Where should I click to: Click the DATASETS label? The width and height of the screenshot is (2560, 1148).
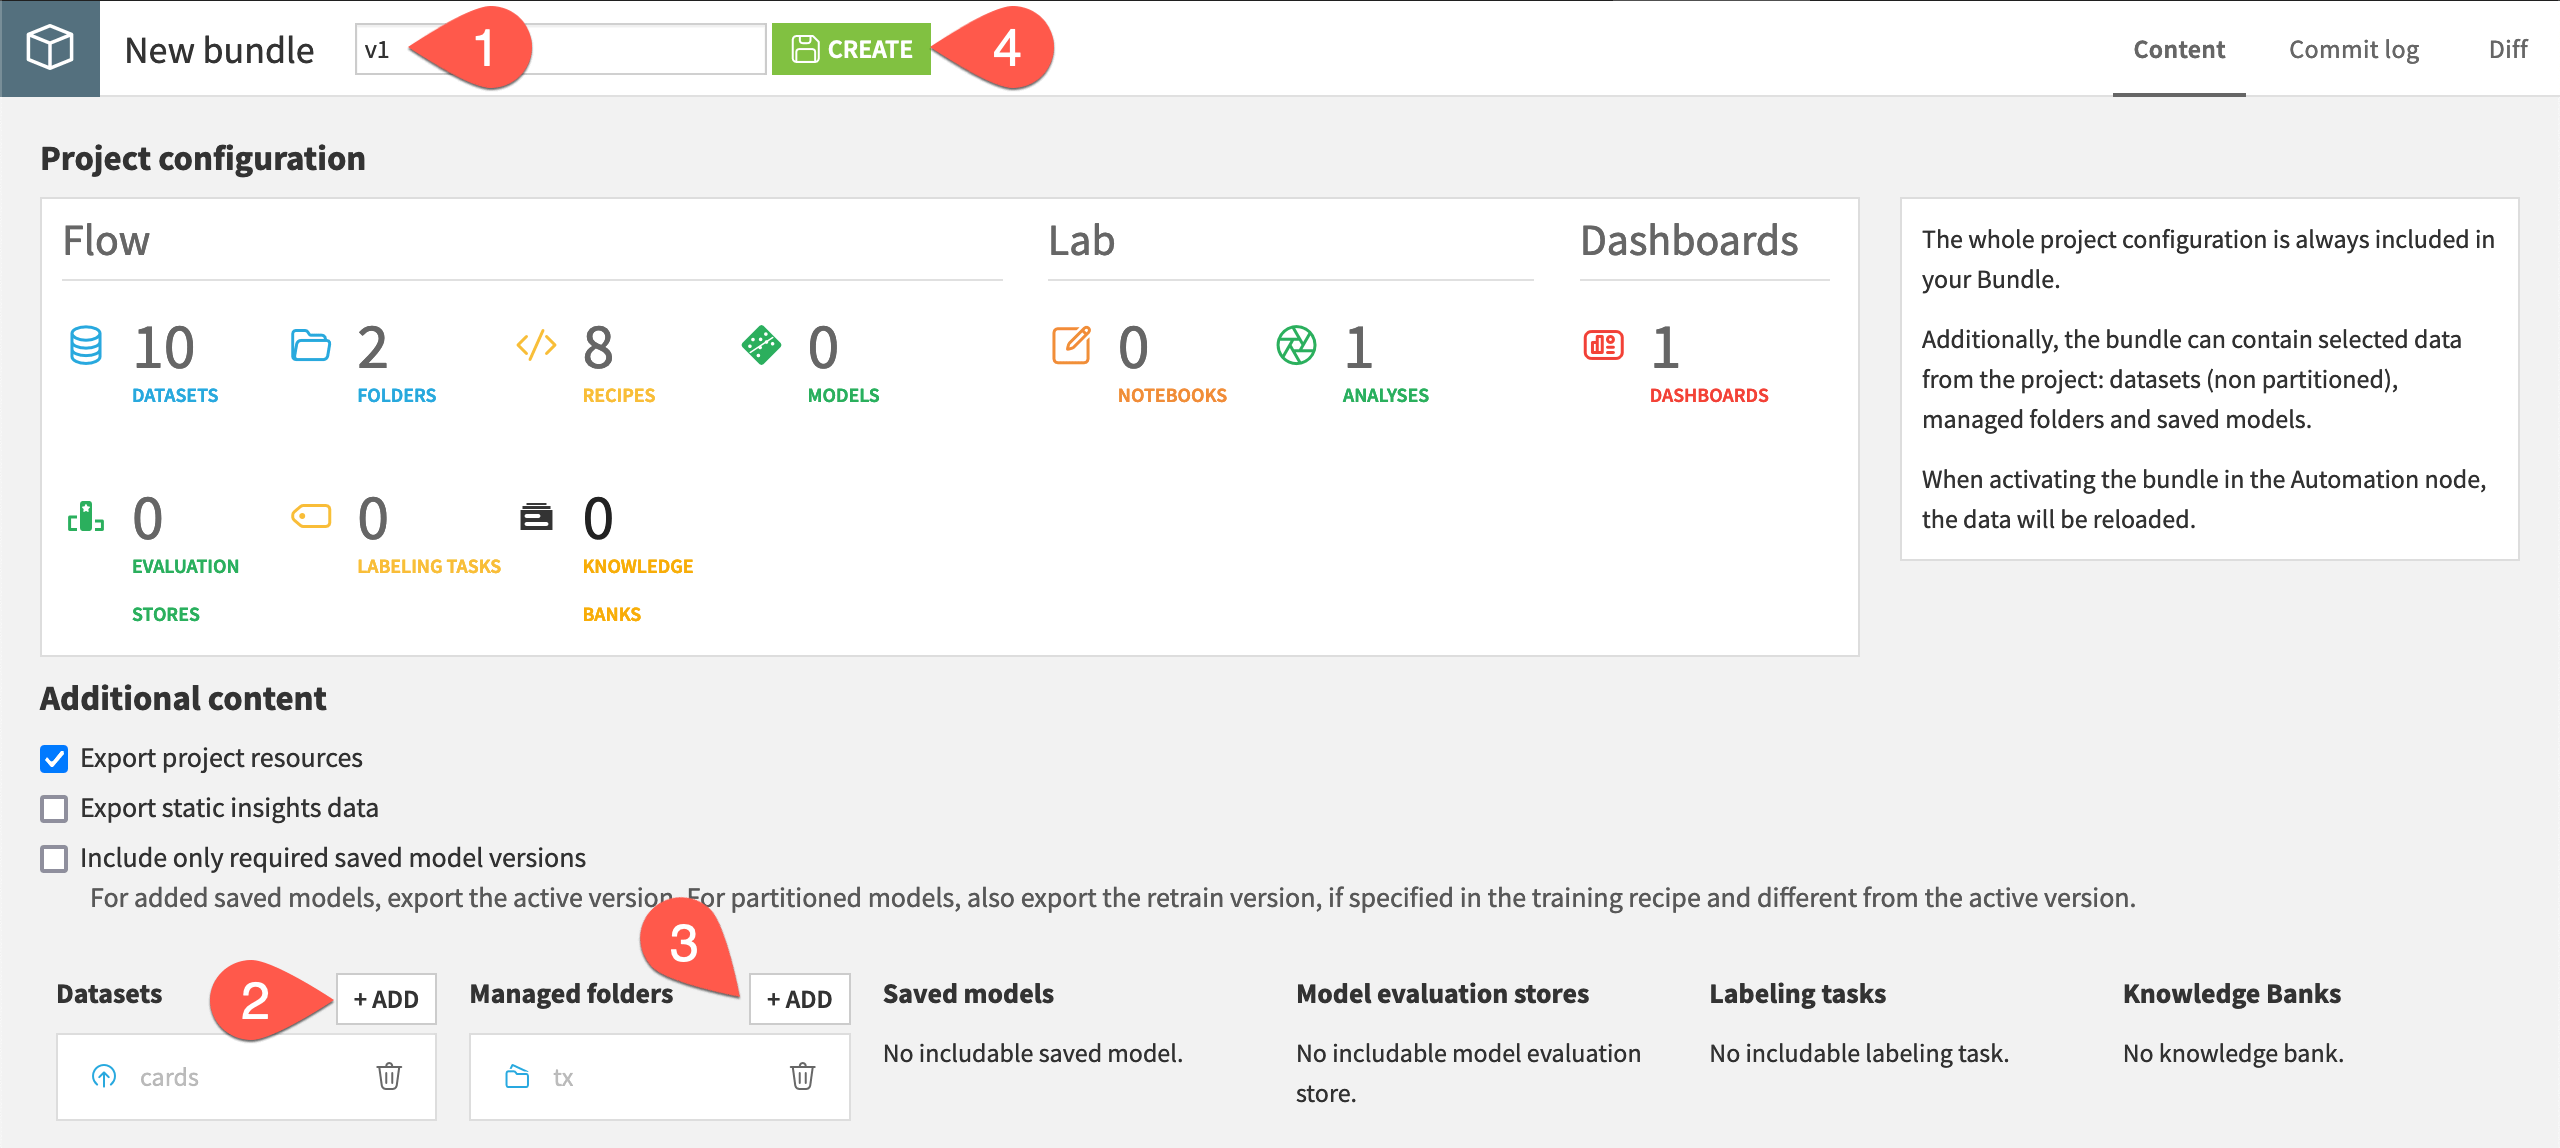click(175, 395)
